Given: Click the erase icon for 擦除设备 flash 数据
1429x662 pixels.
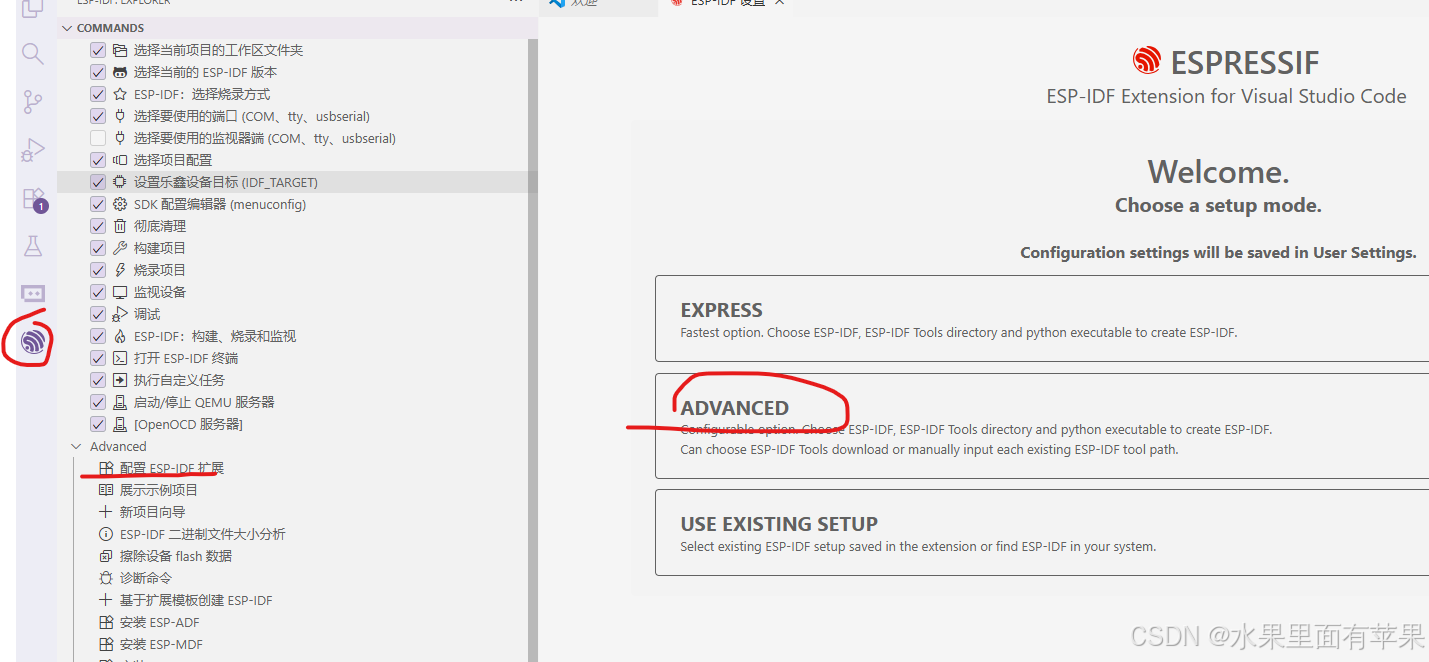Looking at the screenshot, I should pyautogui.click(x=106, y=556).
